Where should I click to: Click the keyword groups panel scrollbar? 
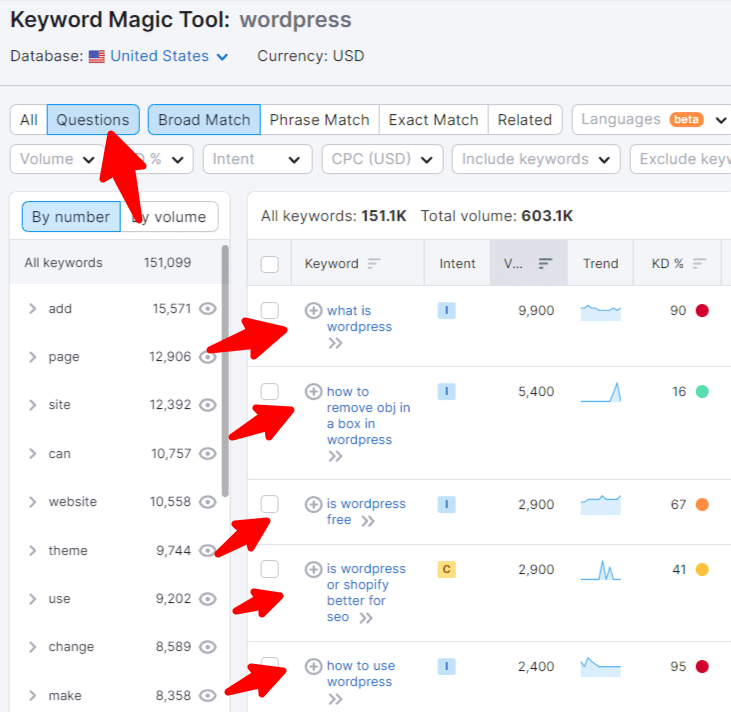point(225,371)
